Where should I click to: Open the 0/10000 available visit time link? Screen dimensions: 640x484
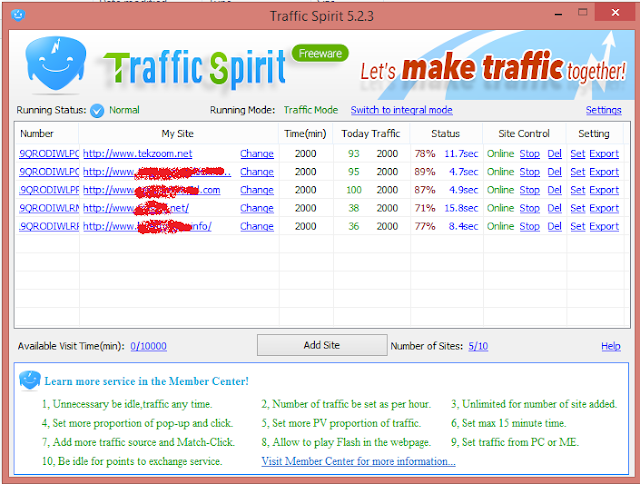pos(148,346)
